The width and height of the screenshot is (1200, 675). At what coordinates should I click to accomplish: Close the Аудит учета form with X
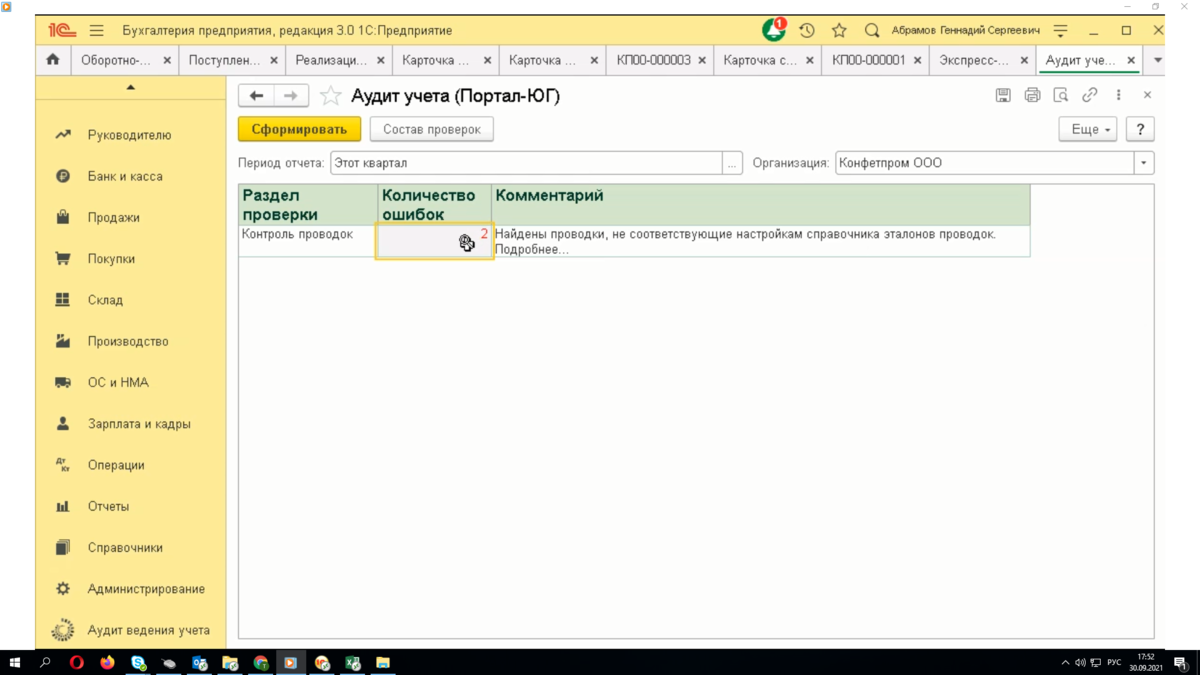pos(1147,95)
